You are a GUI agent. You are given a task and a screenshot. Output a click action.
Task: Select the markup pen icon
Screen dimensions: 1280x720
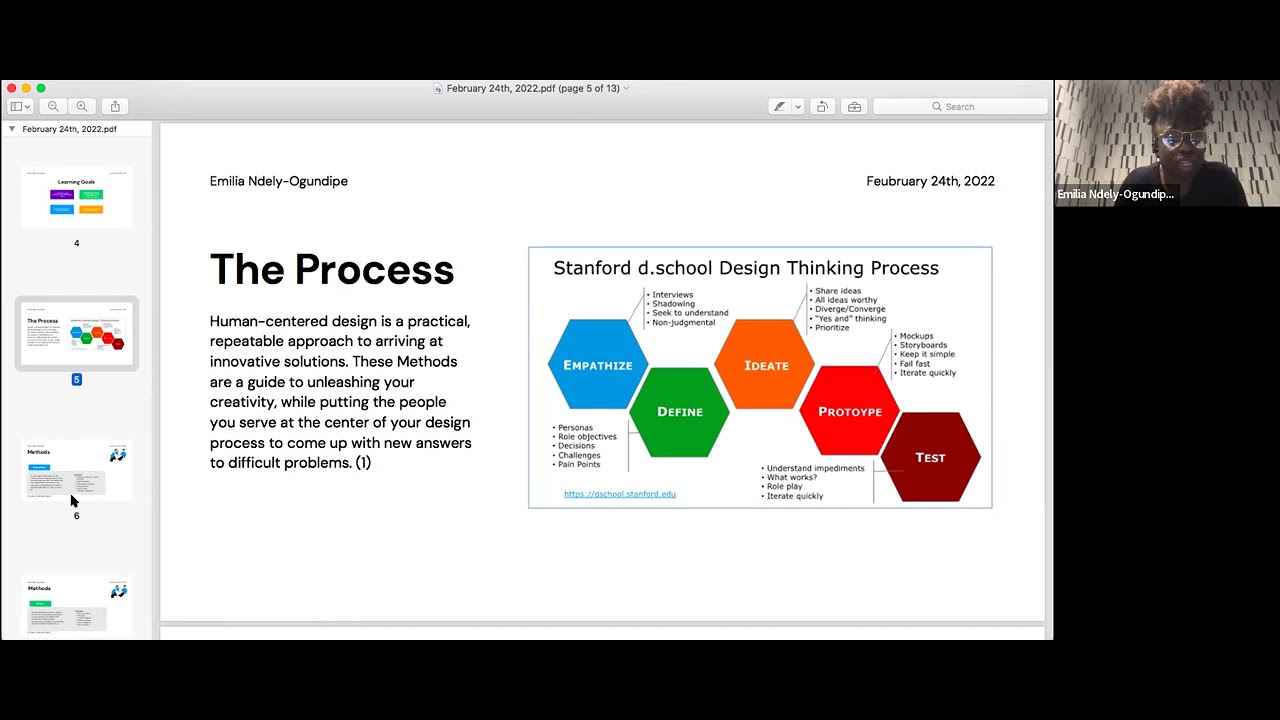point(779,106)
